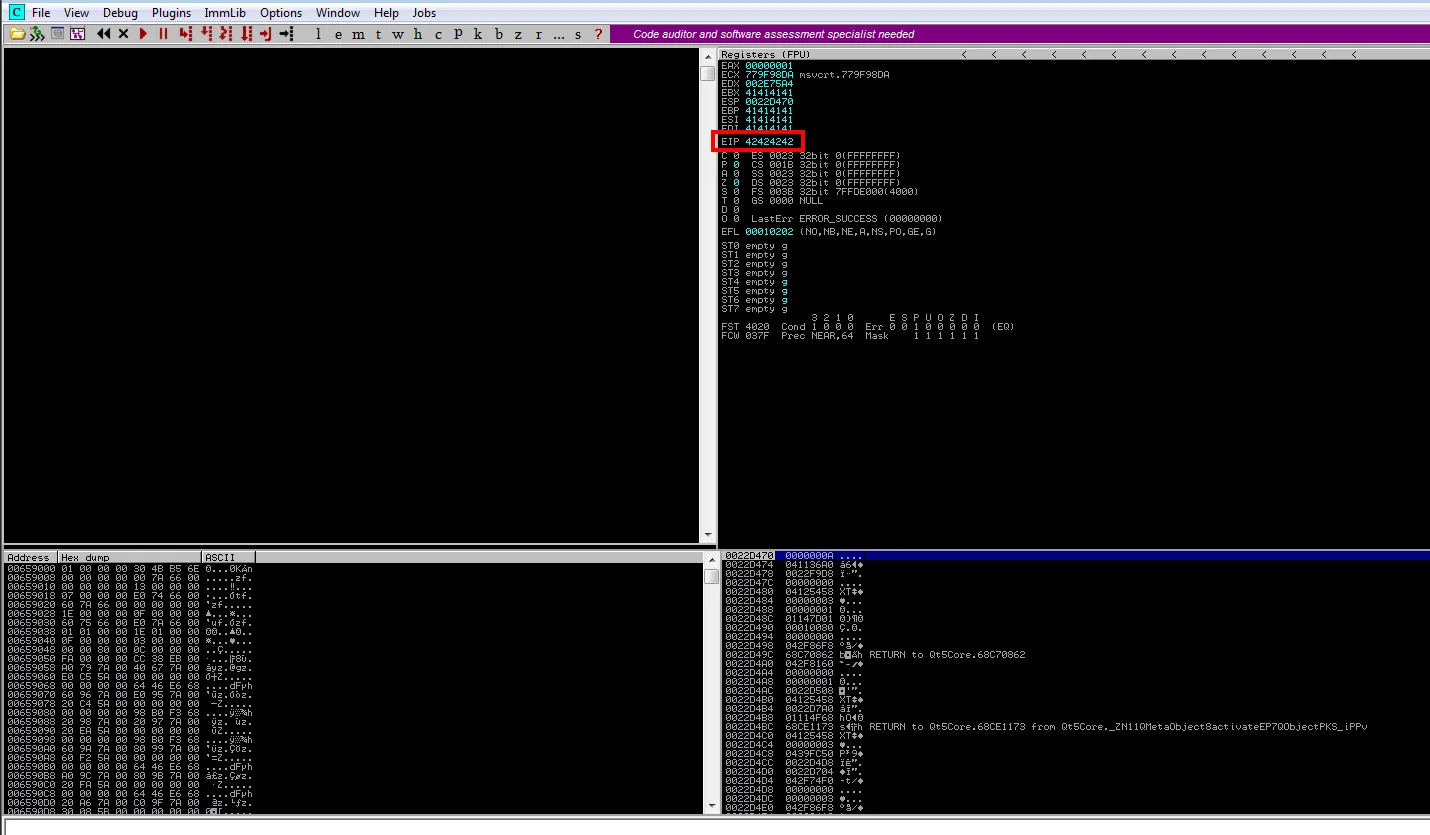Open the Options menu
The width and height of the screenshot is (1430, 835).
click(281, 13)
